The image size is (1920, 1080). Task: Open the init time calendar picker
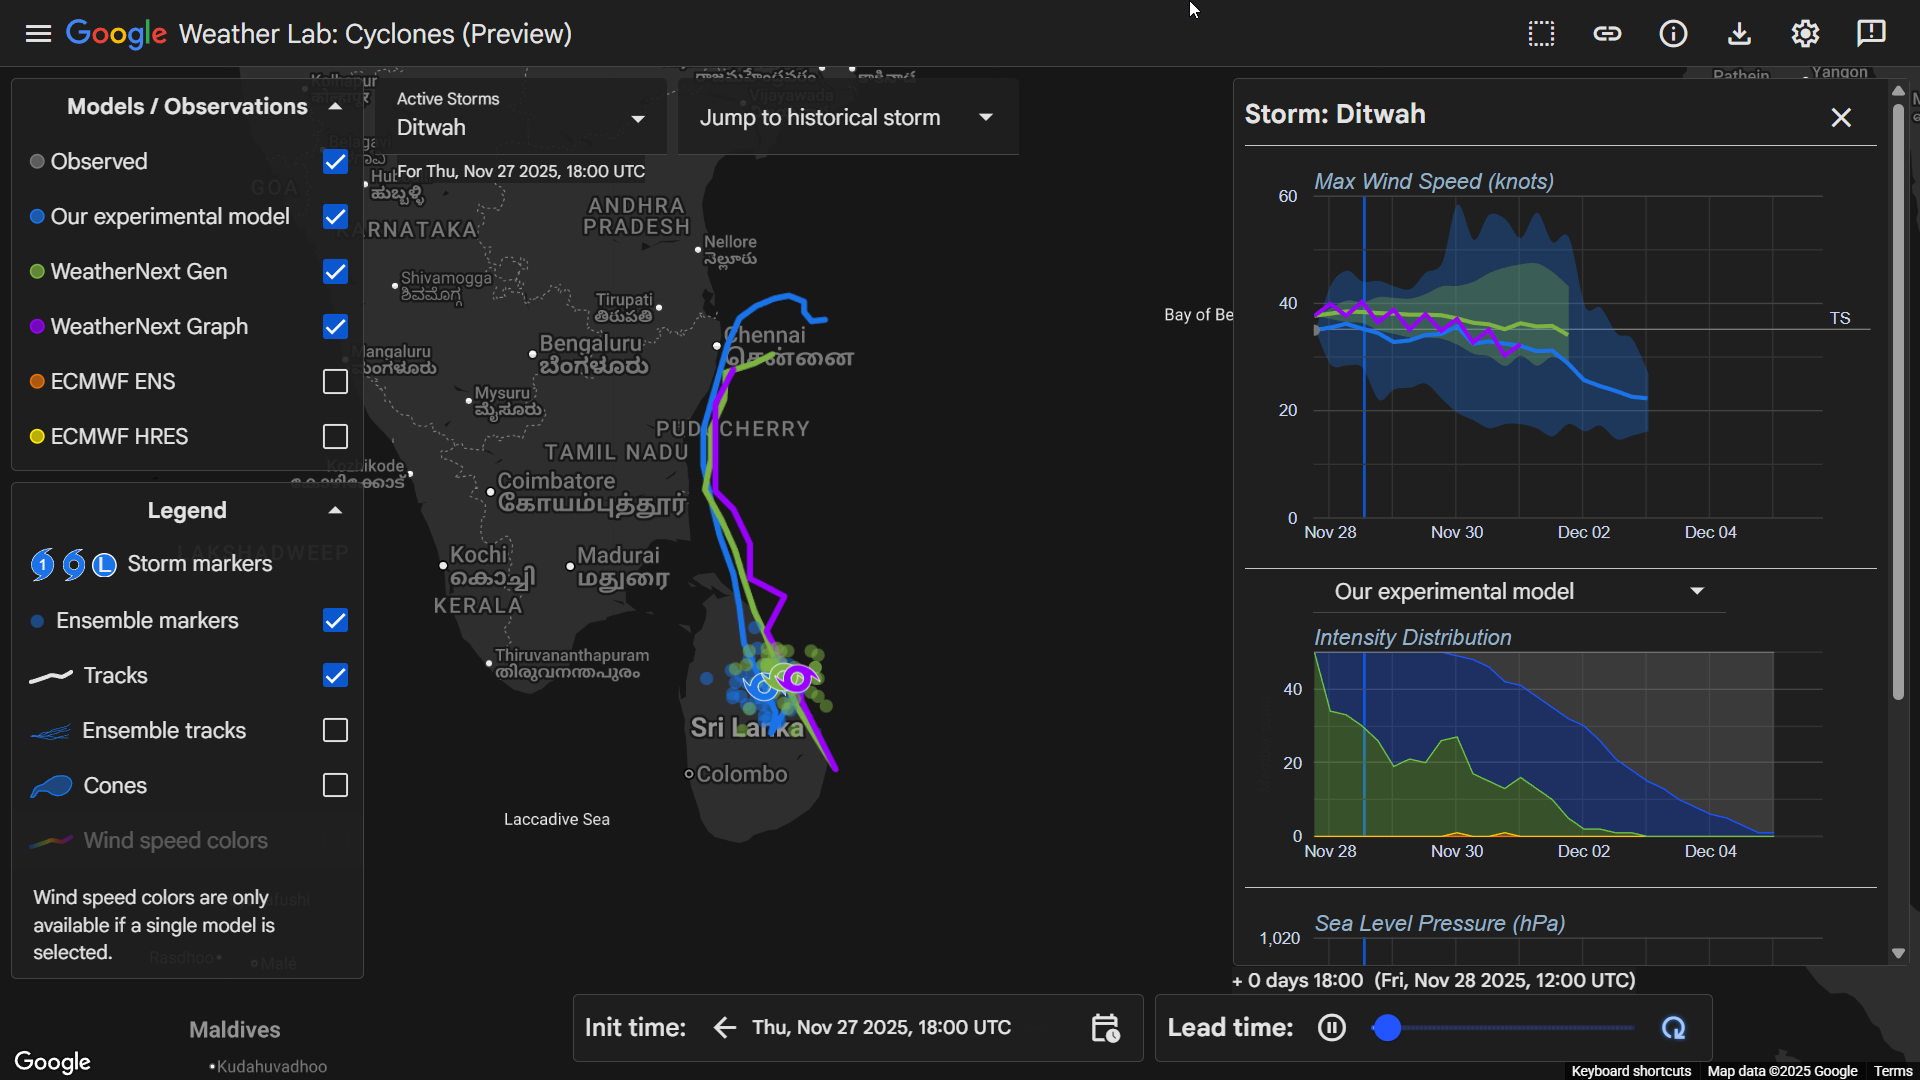(1105, 1027)
